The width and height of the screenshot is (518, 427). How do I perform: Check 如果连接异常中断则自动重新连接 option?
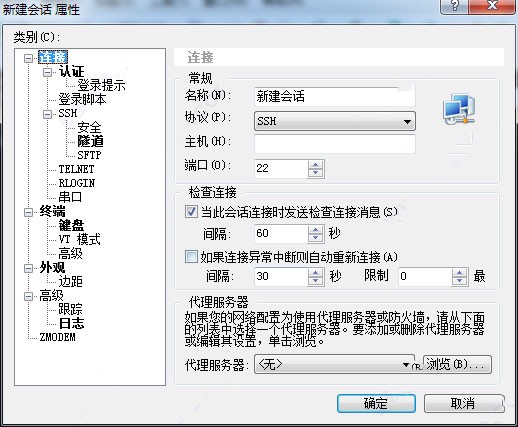coord(191,257)
